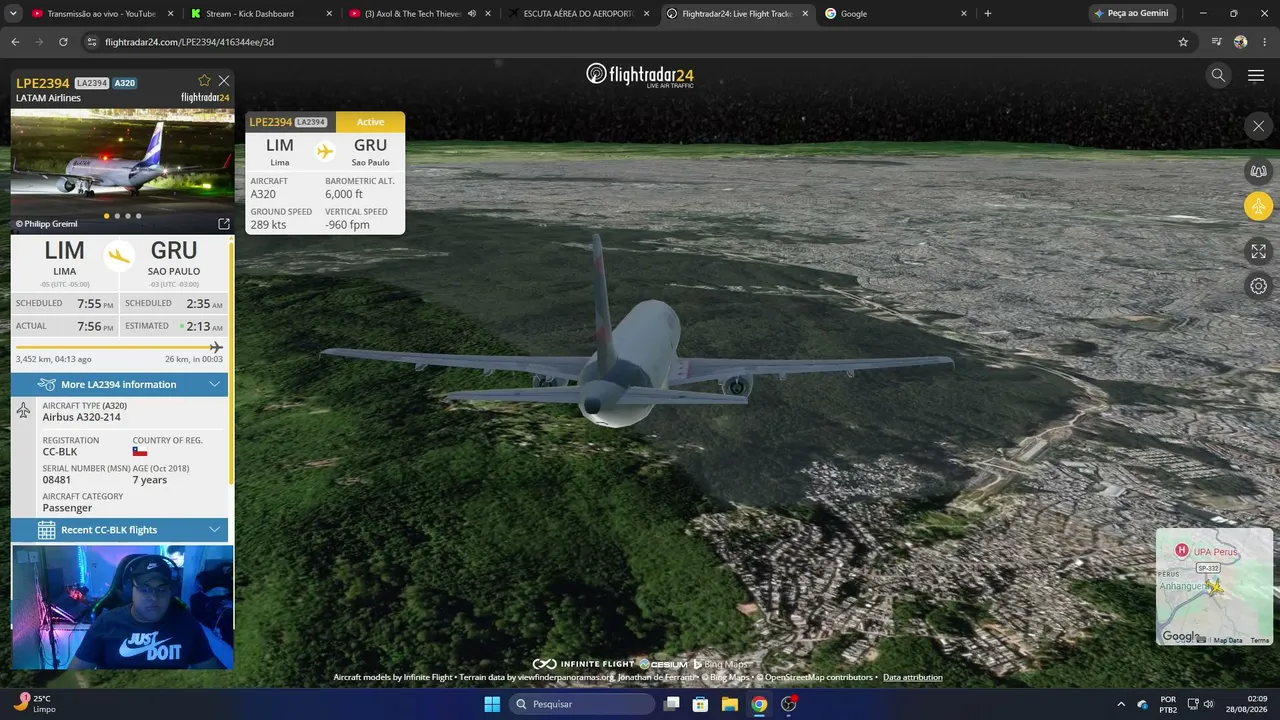Open media controls icon in Chrome toolbar

[1217, 42]
